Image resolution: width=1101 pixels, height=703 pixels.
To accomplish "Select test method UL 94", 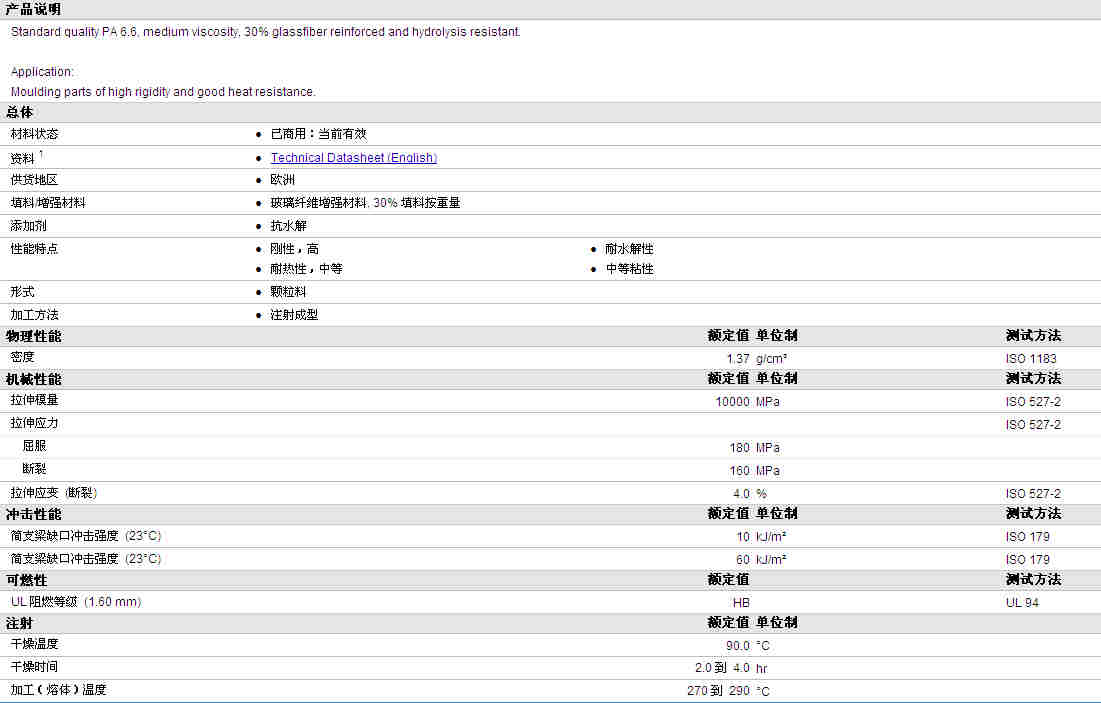I will tap(1022, 603).
